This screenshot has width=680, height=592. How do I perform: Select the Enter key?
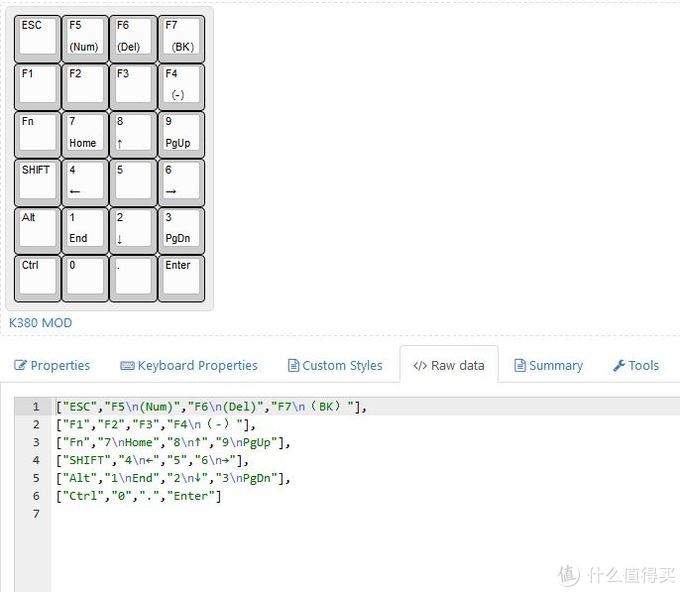coord(181,278)
